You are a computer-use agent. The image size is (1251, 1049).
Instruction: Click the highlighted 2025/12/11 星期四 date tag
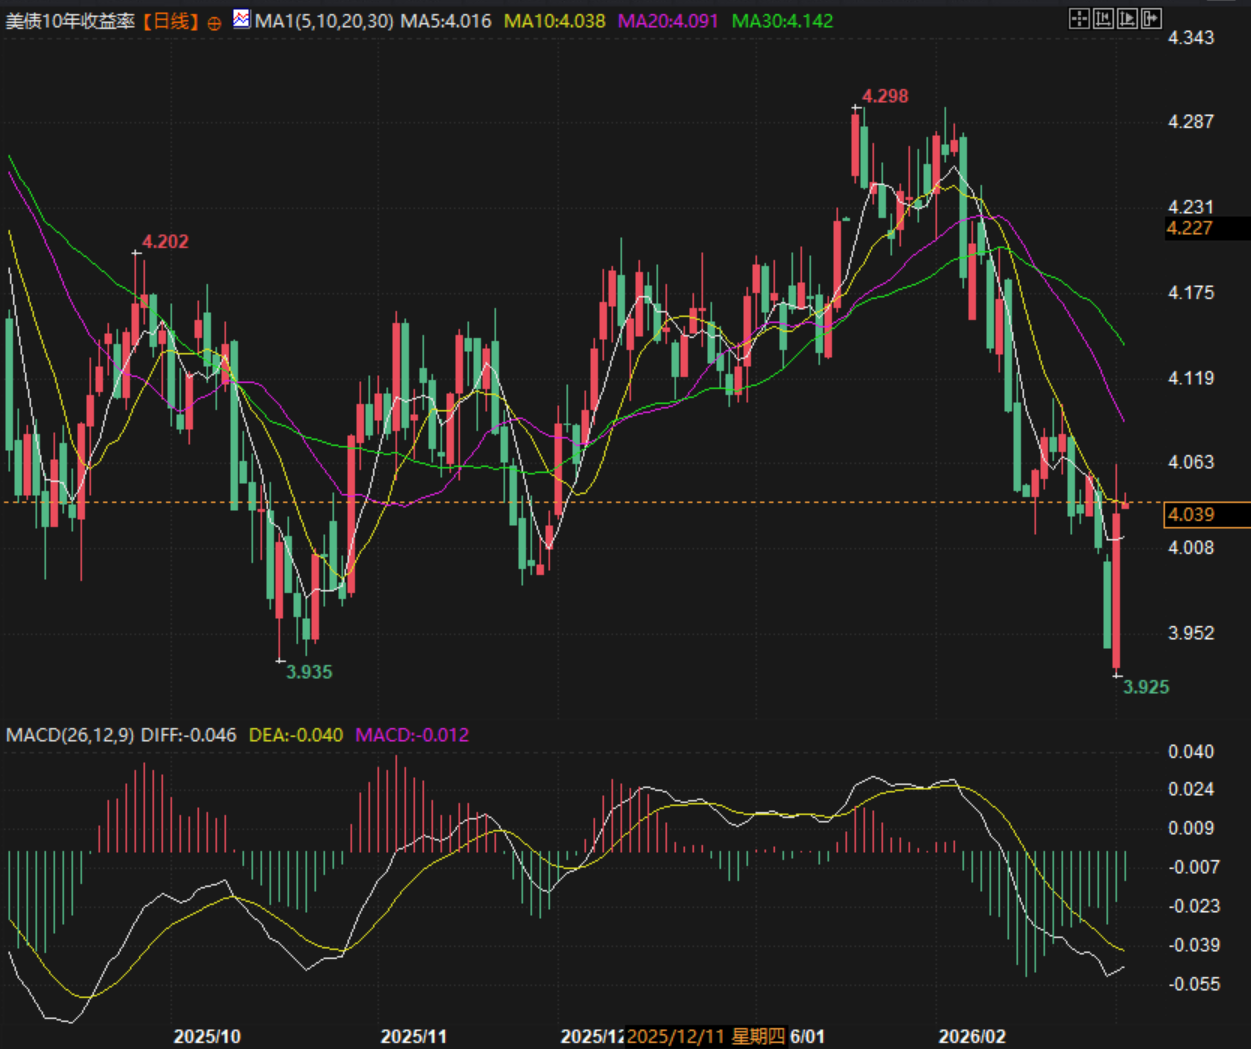coord(706,1036)
